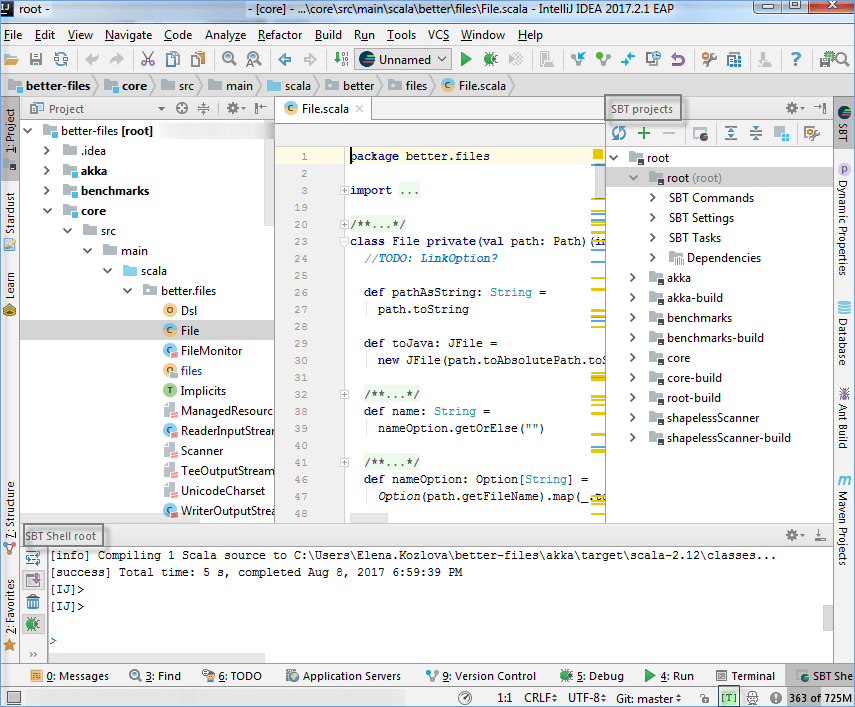Expand shapelessScanner node in SBT projects
Viewport: 855px width, 707px height.
point(633,418)
